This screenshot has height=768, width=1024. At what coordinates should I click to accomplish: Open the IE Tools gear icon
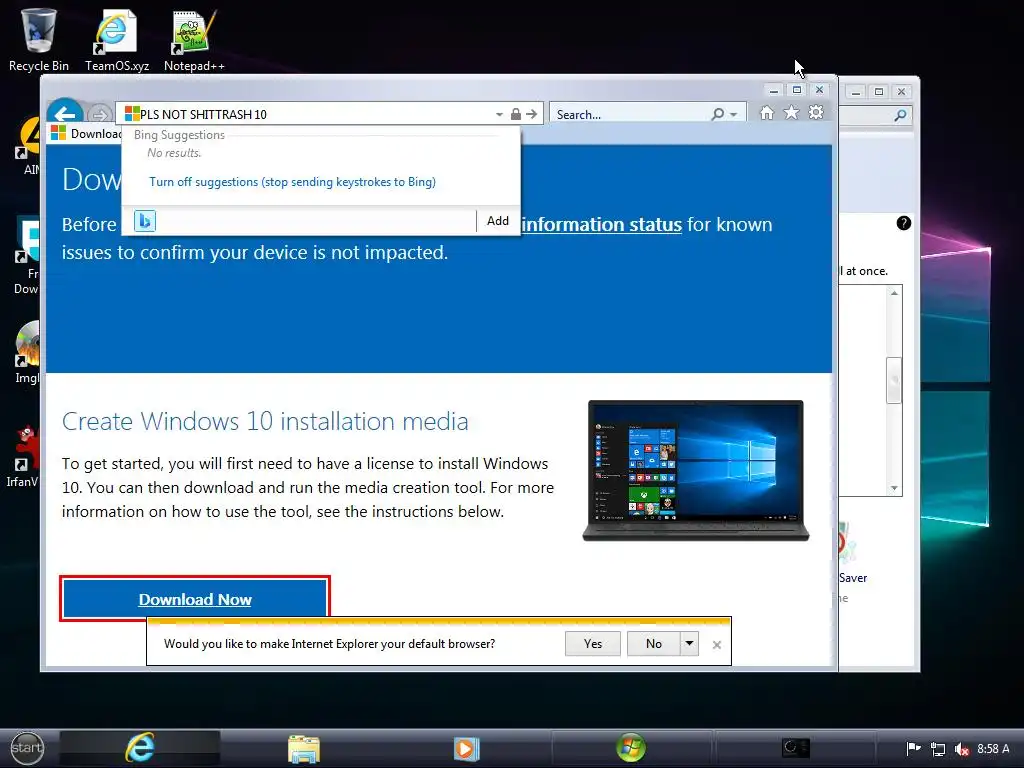click(x=816, y=113)
